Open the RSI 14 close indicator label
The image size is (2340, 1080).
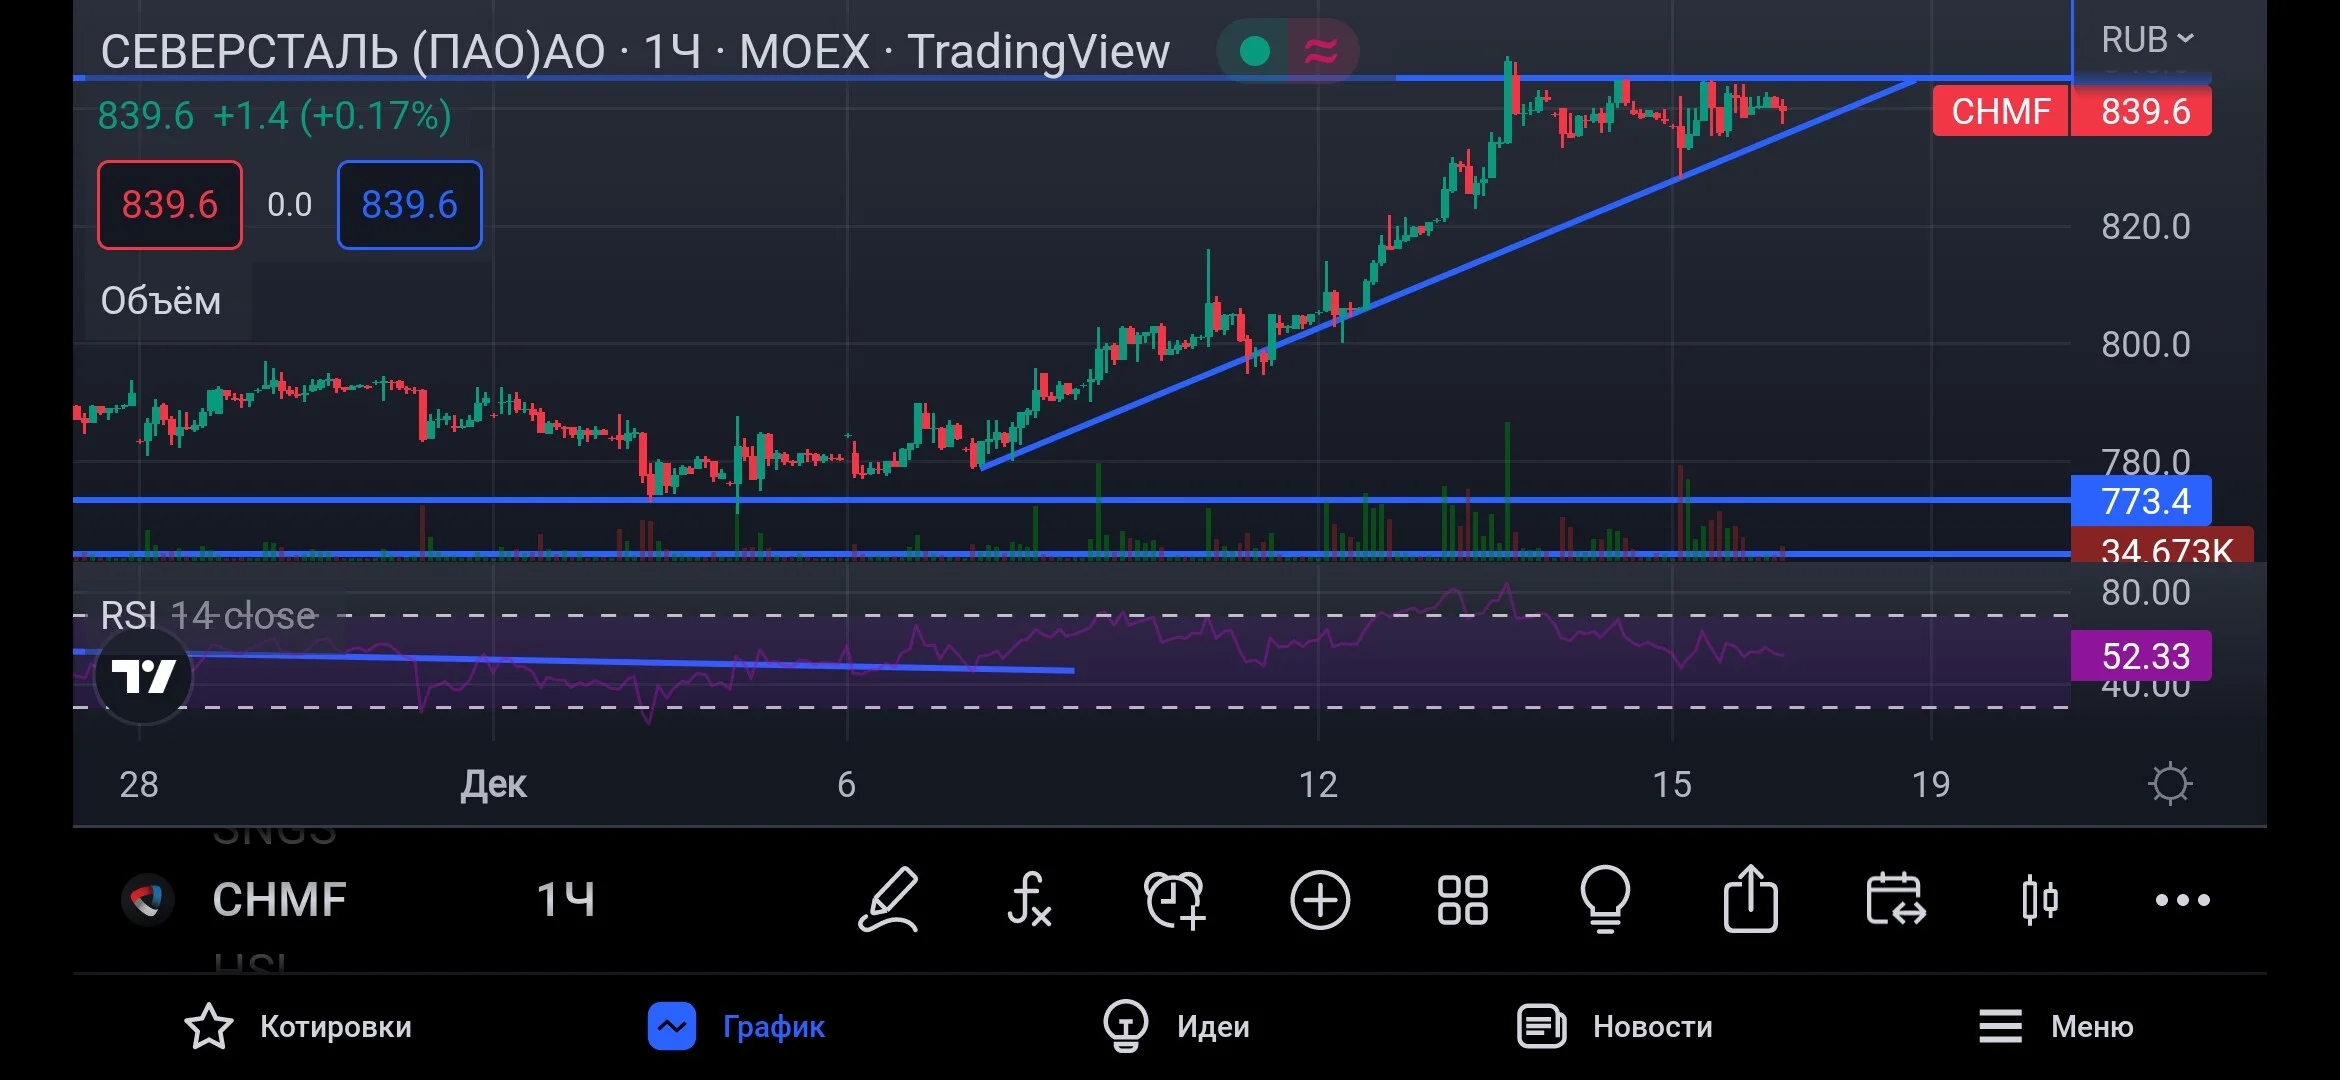tap(209, 616)
